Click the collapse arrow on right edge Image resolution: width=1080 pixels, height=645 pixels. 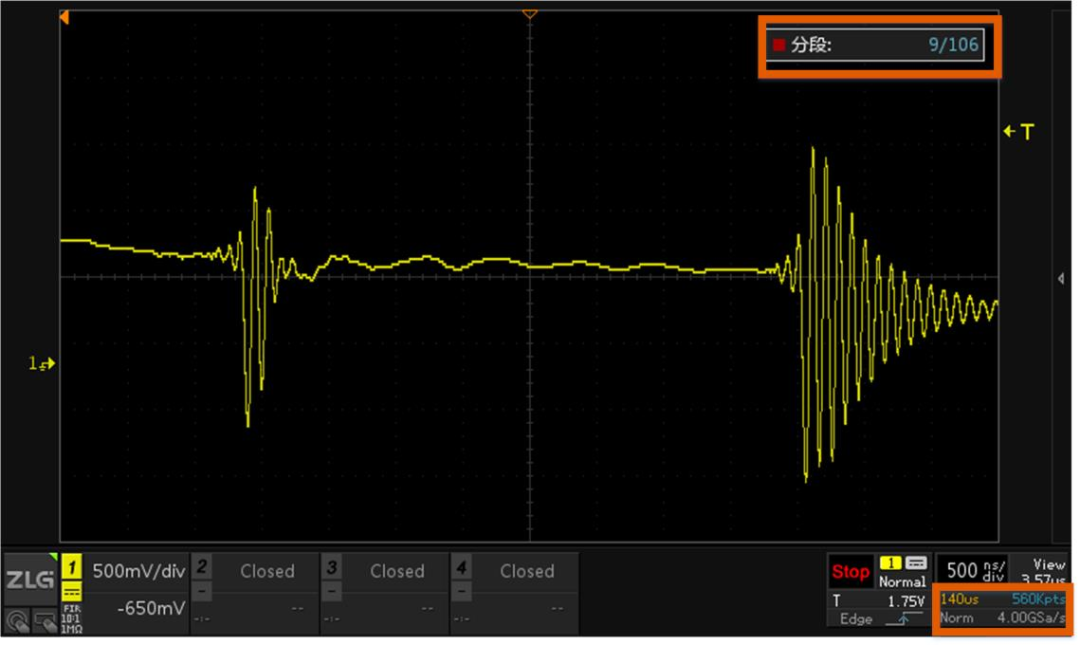pyautogui.click(x=1061, y=279)
